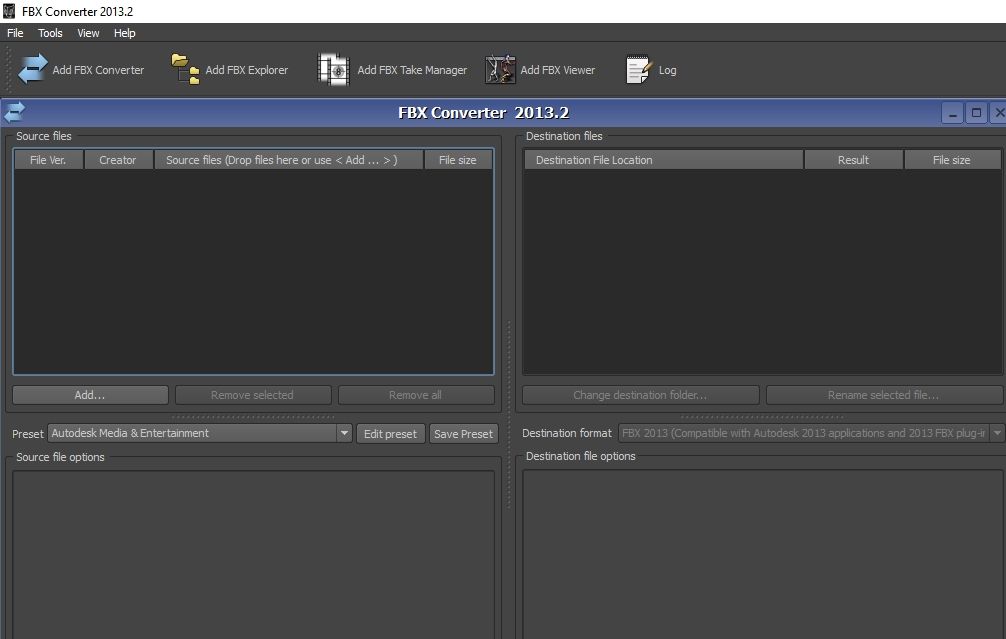The image size is (1006, 639).
Task: Expand the Destination format dropdown
Action: pos(997,433)
